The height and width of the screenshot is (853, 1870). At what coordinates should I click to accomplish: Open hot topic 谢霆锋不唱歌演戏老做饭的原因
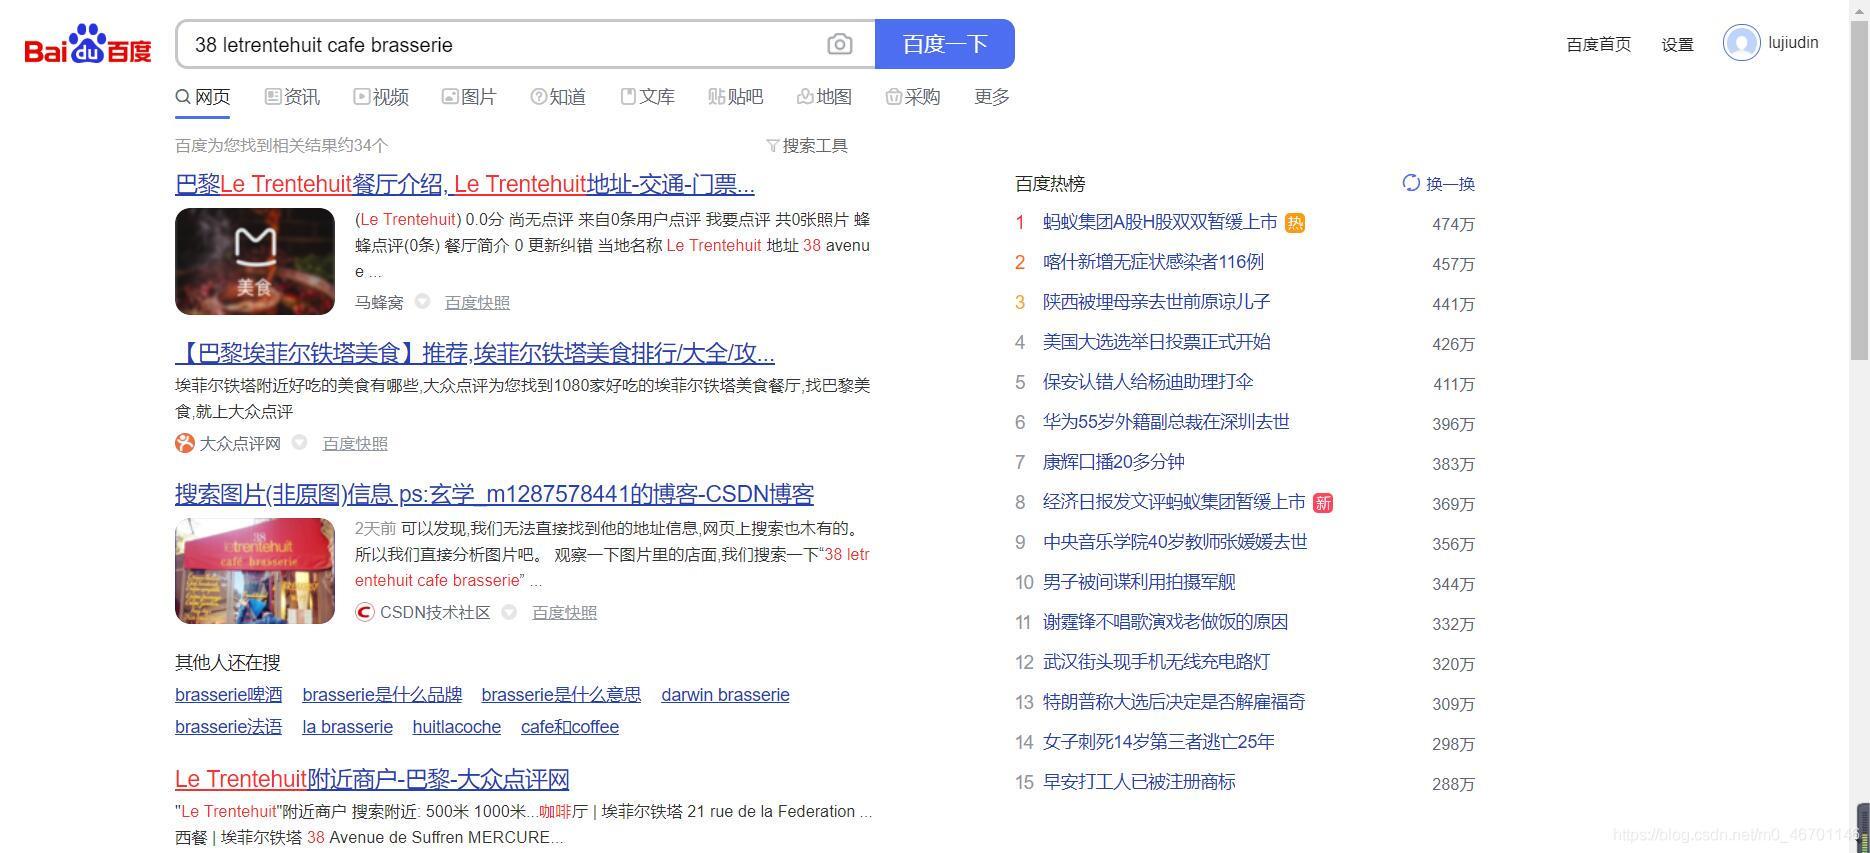[1165, 622]
